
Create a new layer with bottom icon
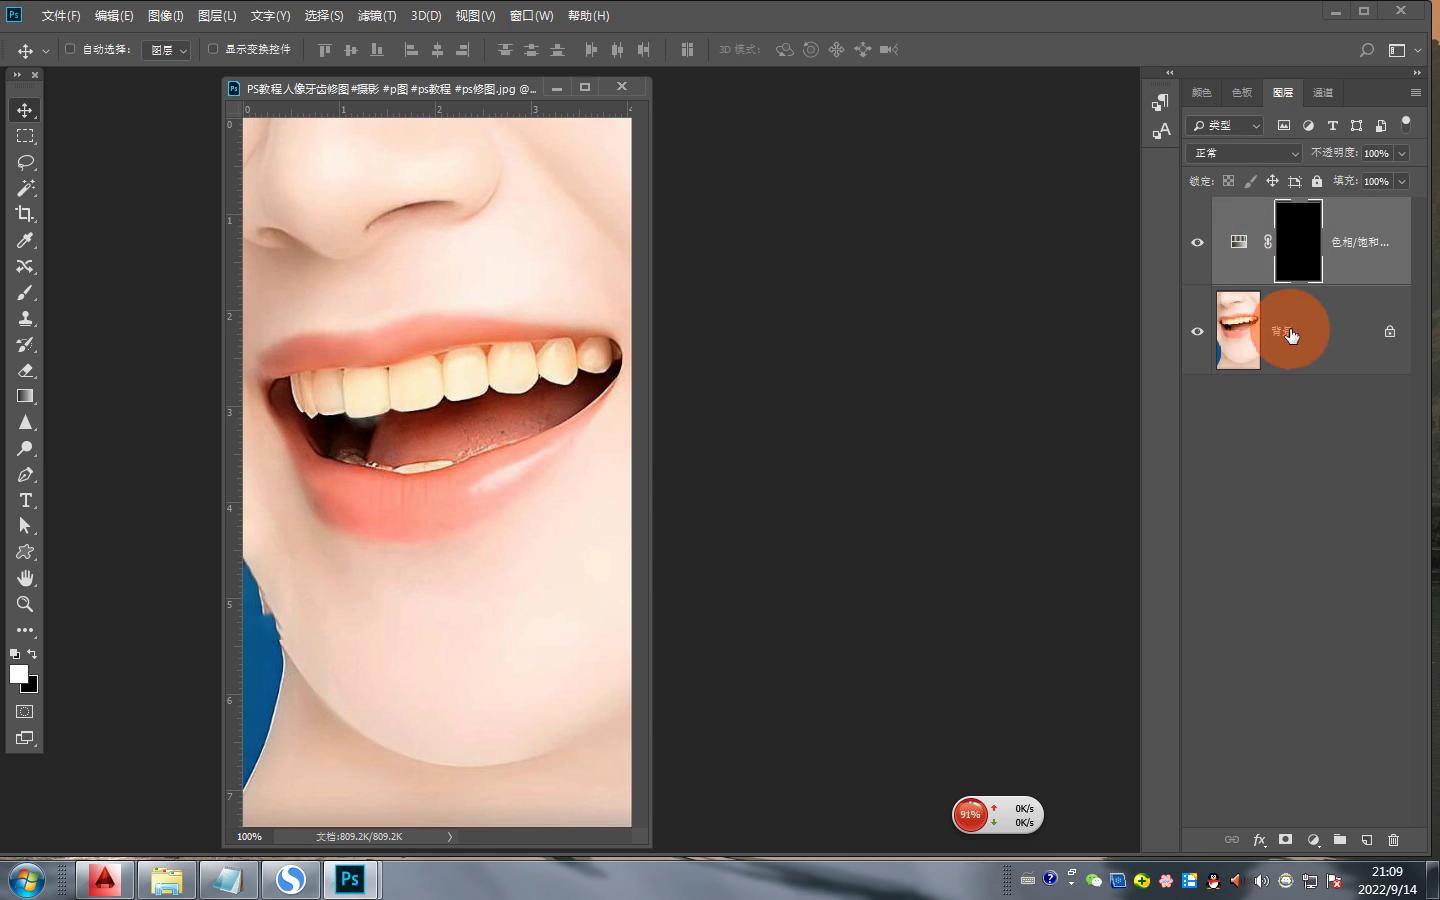(x=1366, y=840)
